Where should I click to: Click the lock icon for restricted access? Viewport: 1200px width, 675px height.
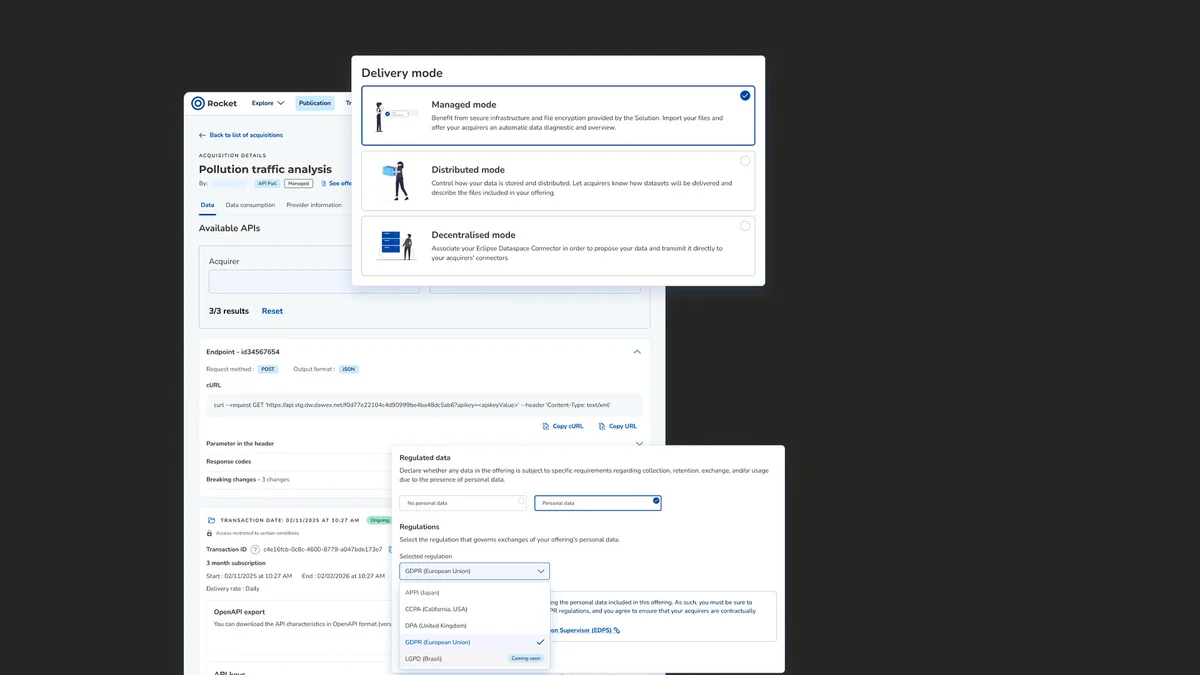(209, 533)
